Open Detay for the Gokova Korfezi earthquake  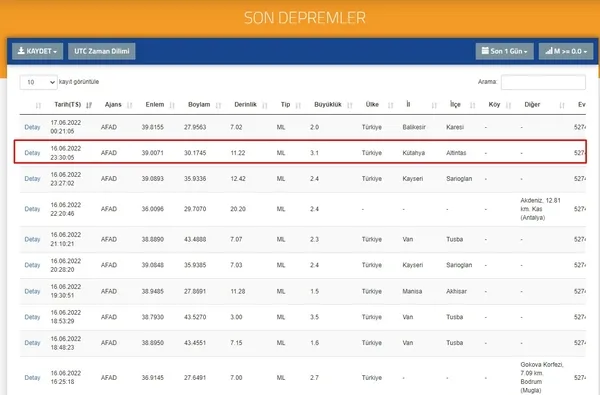tap(32, 377)
